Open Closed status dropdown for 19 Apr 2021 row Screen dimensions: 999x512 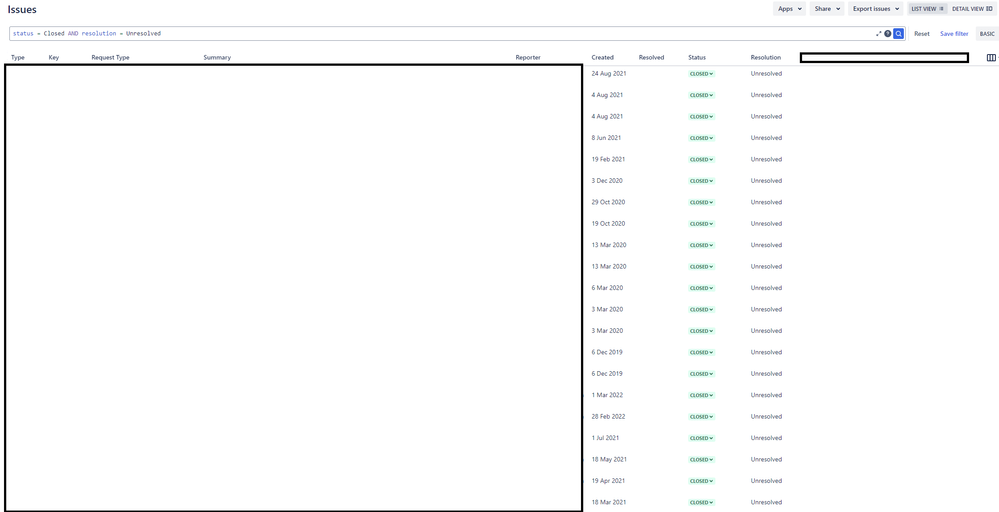701,481
